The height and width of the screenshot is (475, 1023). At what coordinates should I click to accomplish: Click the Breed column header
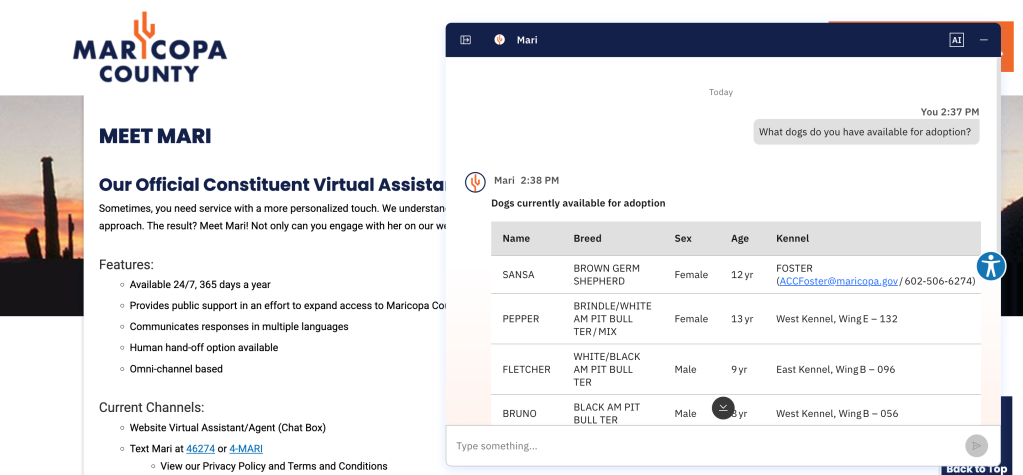(587, 238)
